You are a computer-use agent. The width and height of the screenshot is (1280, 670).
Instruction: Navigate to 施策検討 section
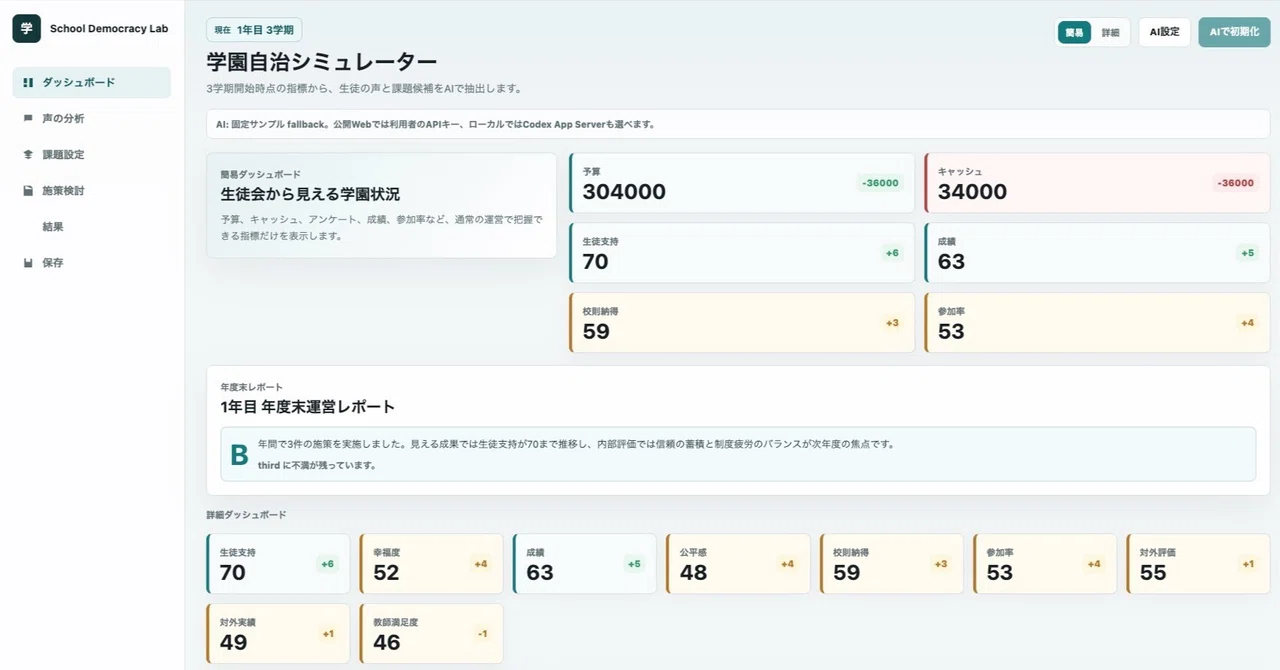point(91,191)
